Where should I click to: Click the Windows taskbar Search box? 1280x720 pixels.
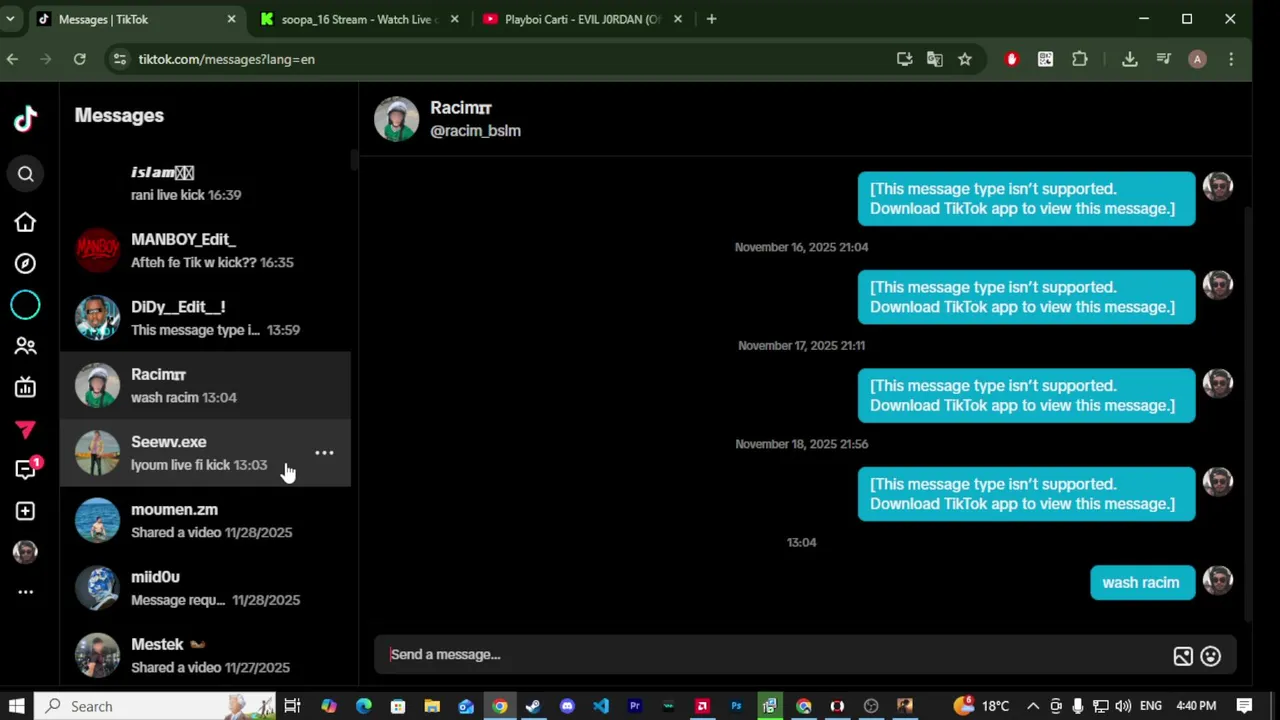[155, 706]
